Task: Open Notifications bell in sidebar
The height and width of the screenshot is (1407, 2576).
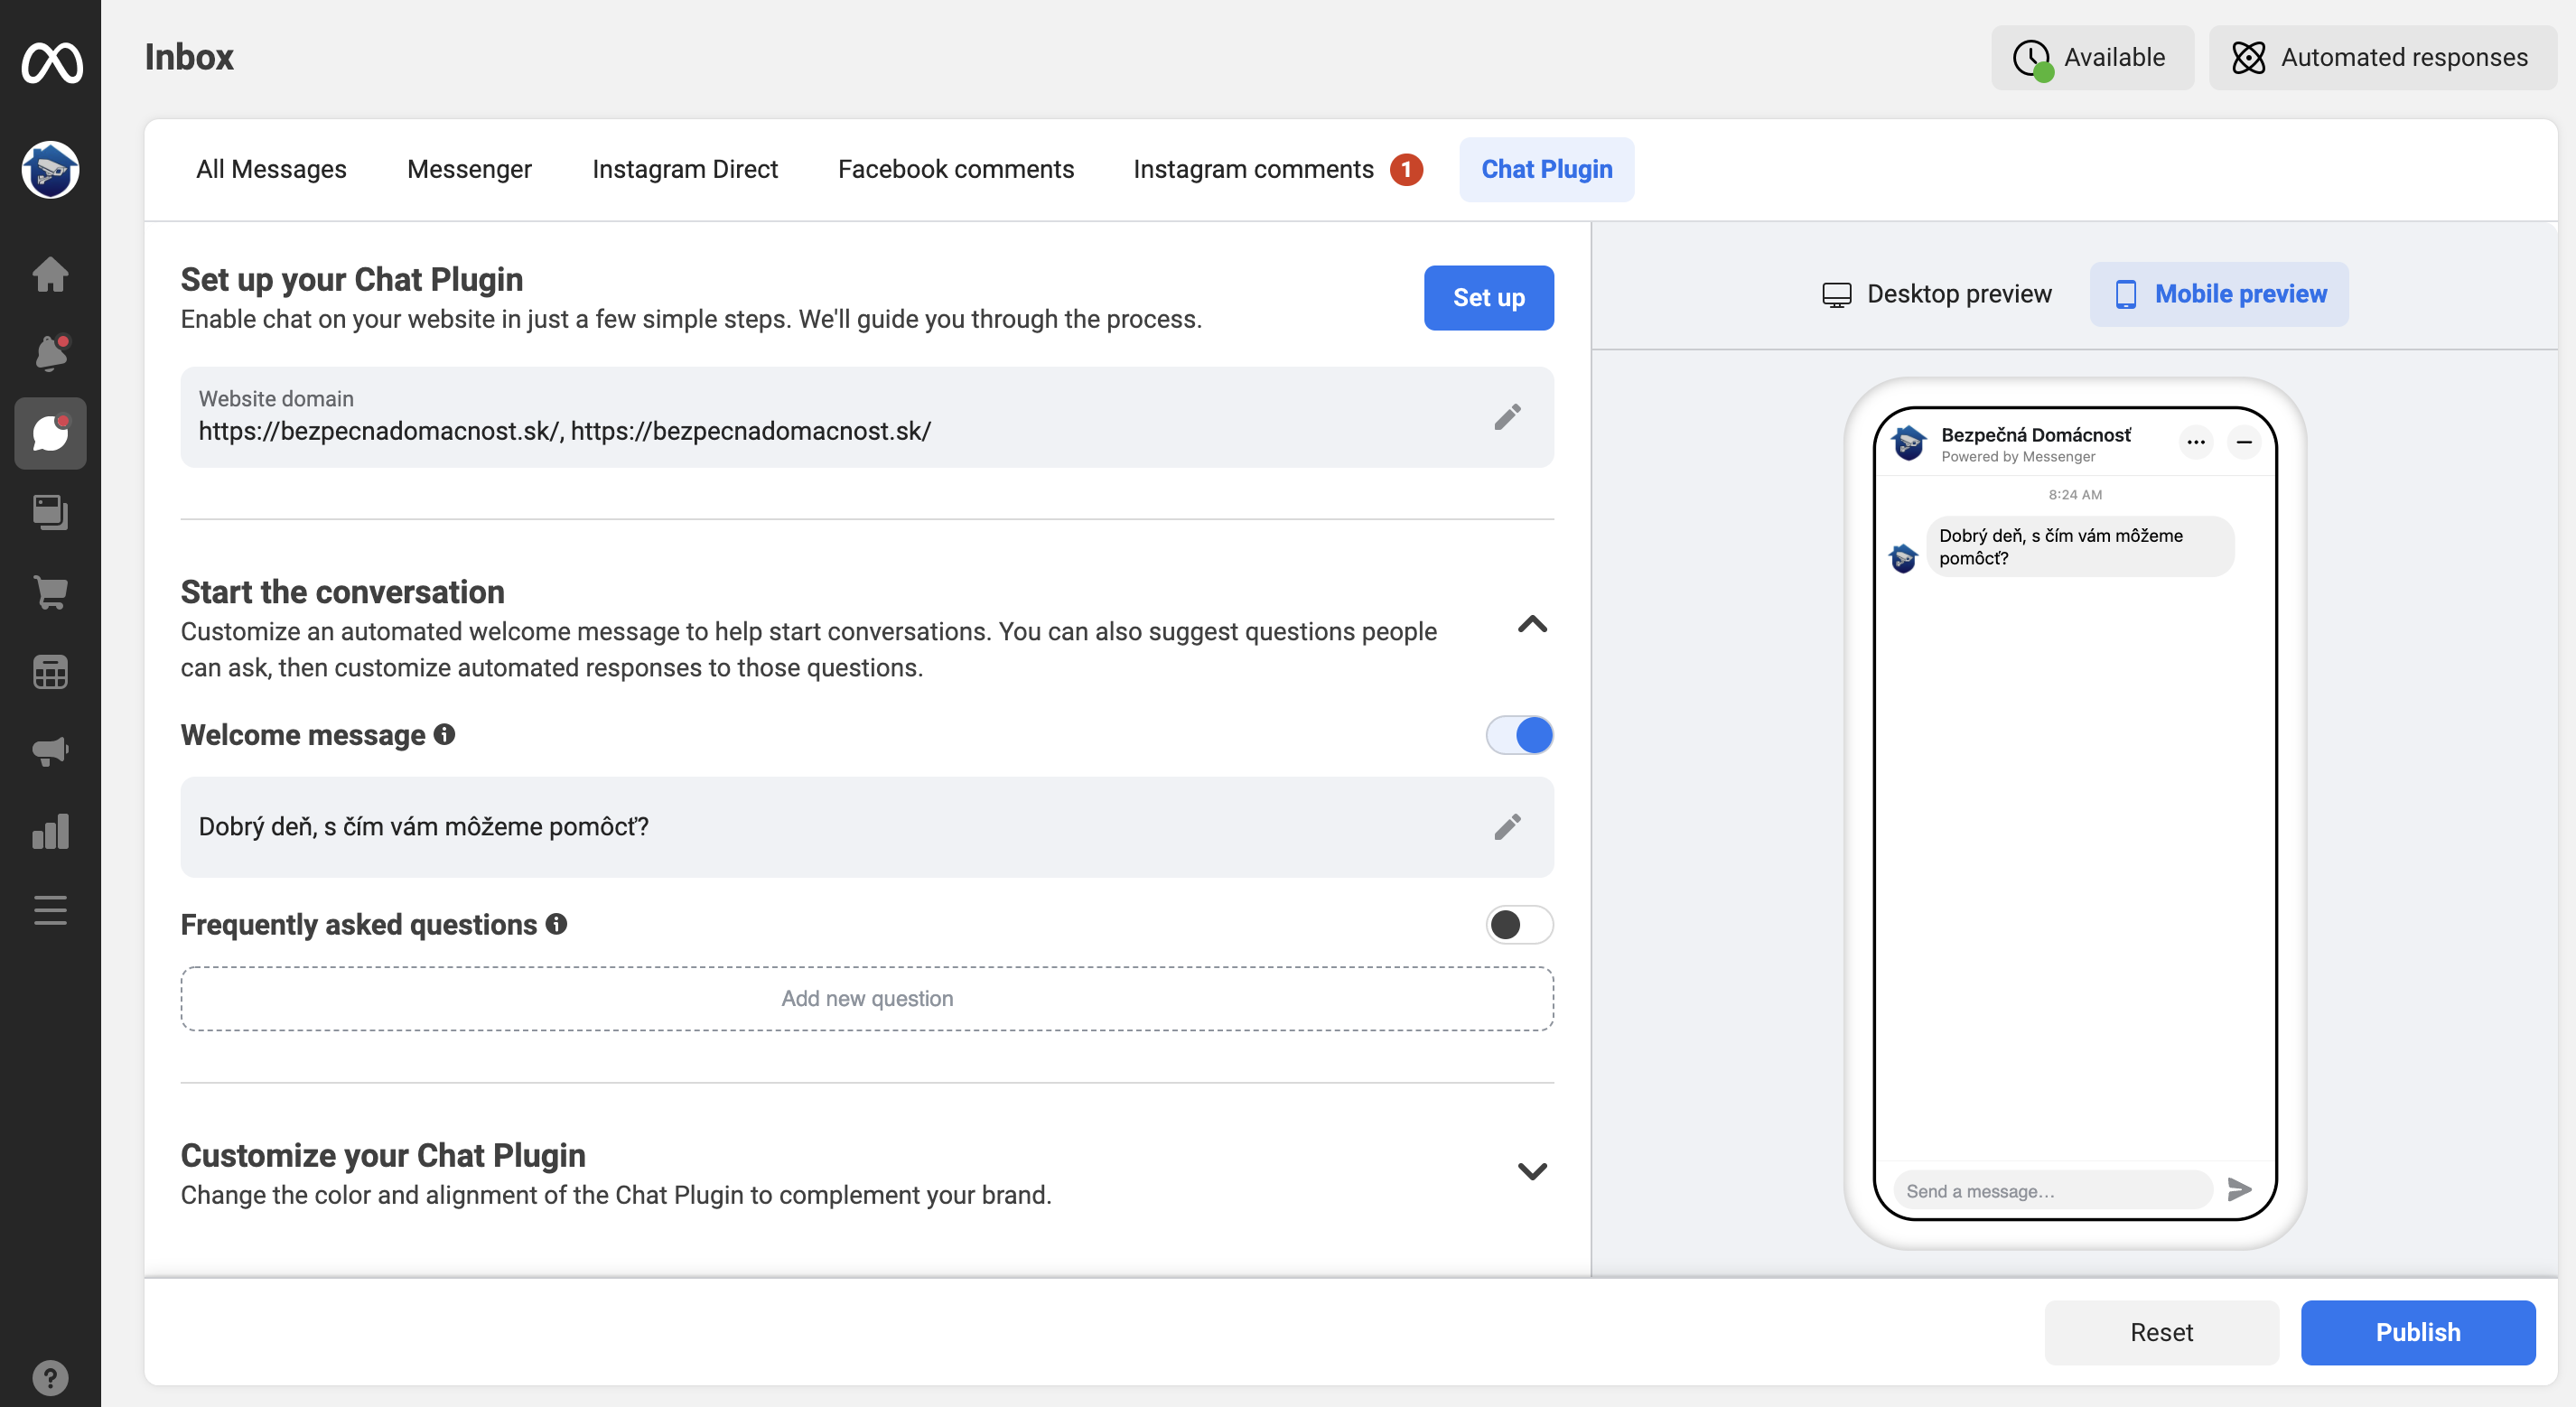Action: click(50, 353)
